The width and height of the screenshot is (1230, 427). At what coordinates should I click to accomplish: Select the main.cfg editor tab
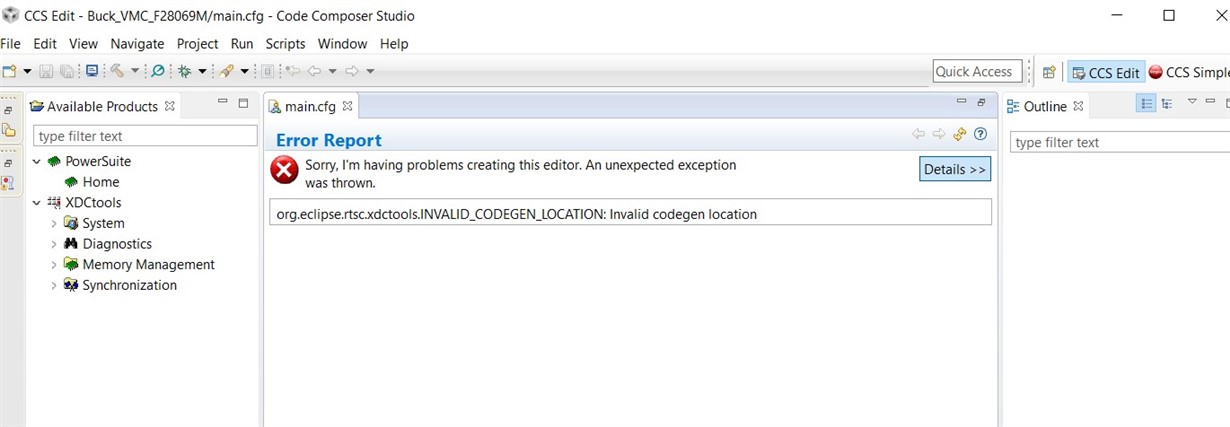pos(310,106)
